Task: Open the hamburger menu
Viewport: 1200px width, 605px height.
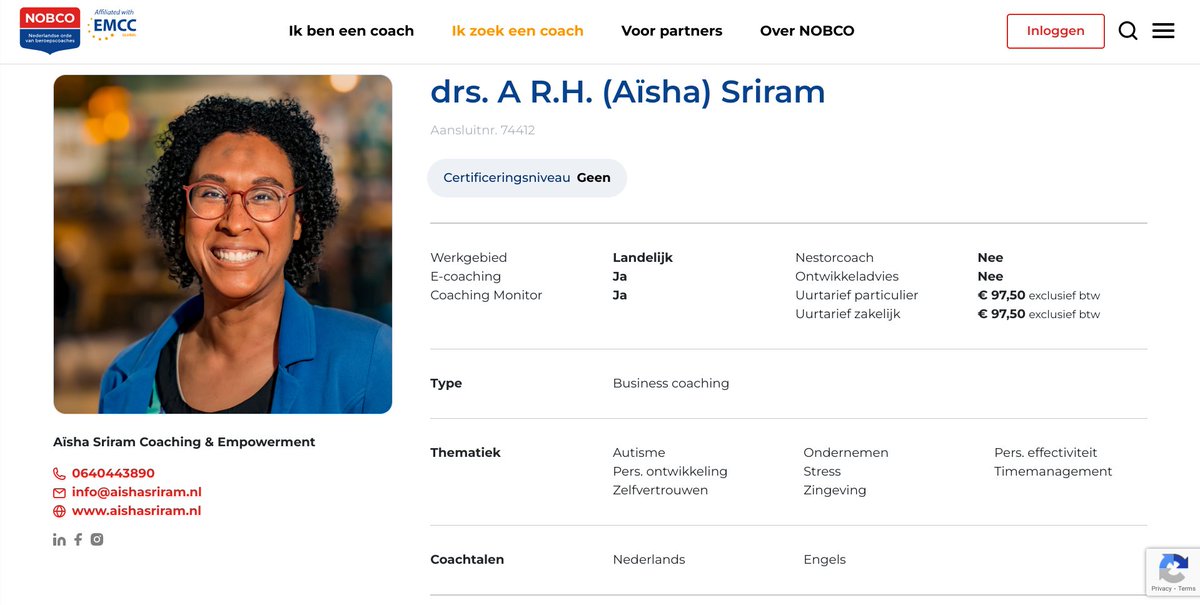Action: [1163, 31]
